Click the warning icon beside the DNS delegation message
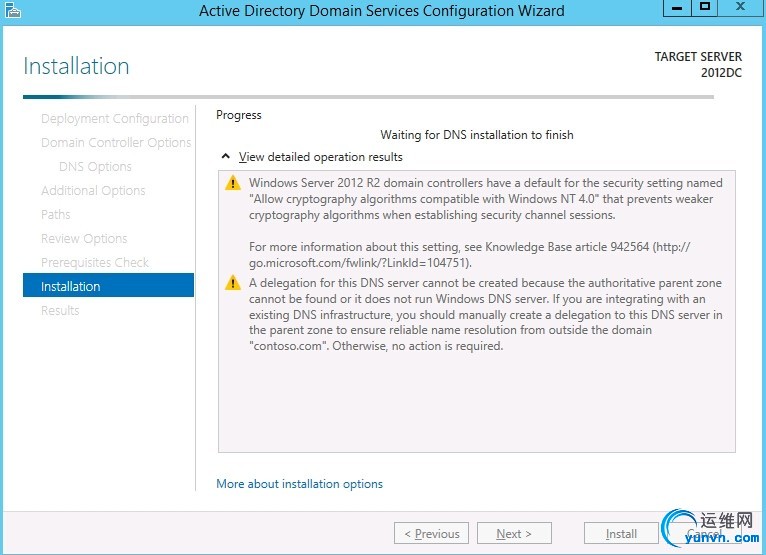The width and height of the screenshot is (766, 555). pos(233,283)
